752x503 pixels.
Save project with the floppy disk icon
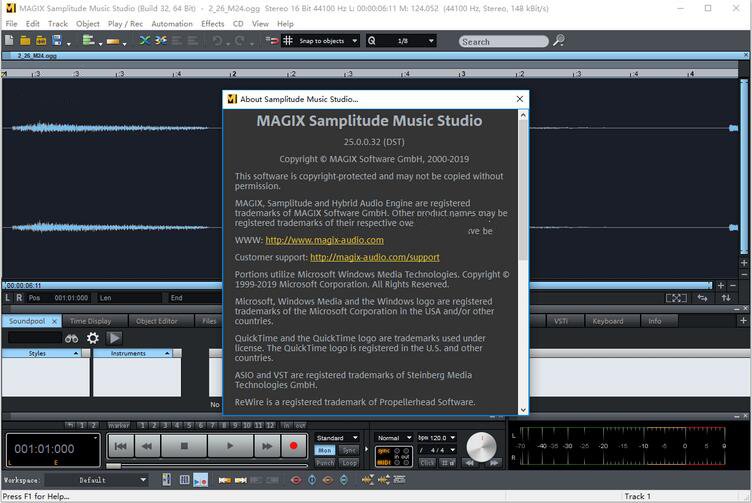click(57, 41)
